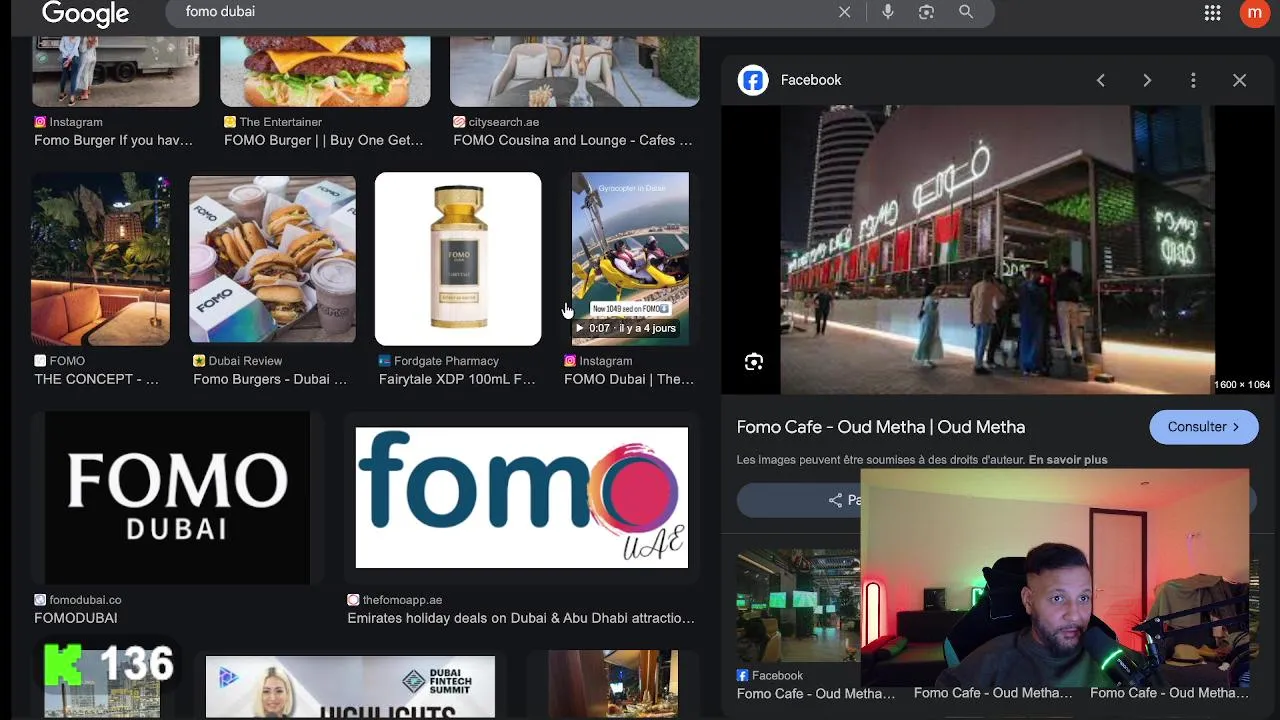Open FOMO Dubai Instagram video caption
This screenshot has width=1280, height=720.
click(x=629, y=380)
